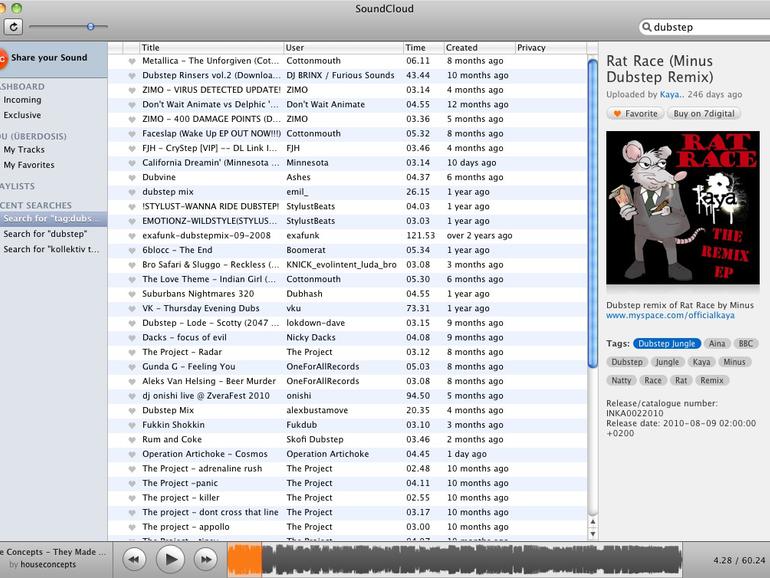Click the heart icon beside Operation Artichoke - Cosmos

[132, 455]
